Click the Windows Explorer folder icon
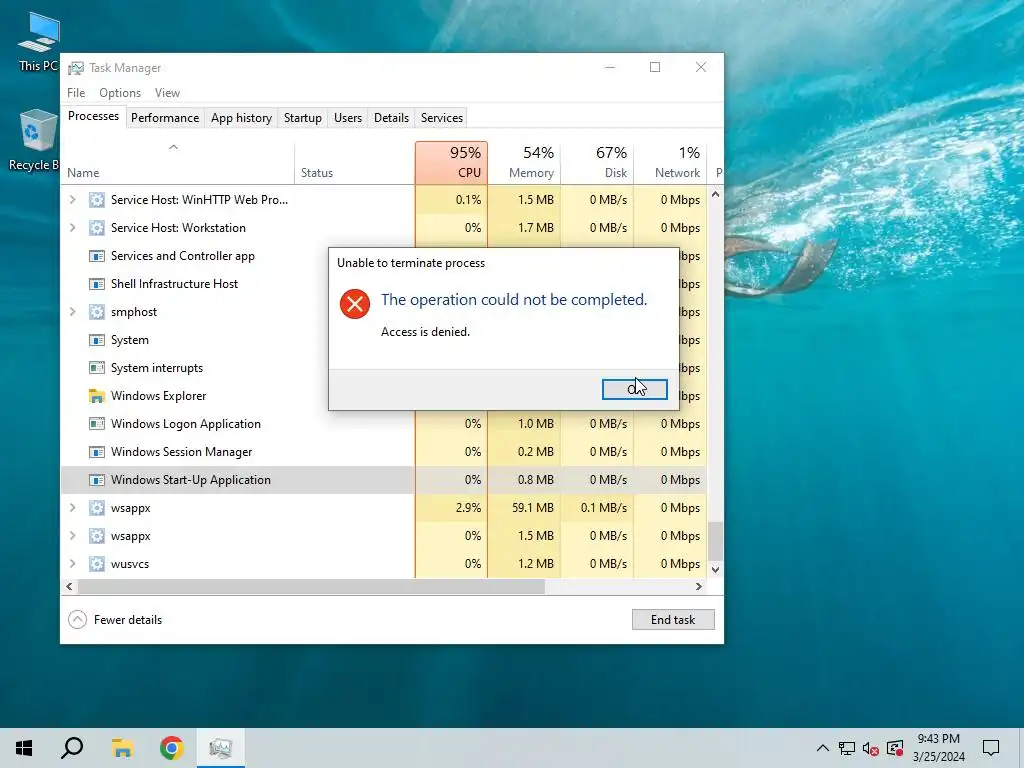The image size is (1024, 768). [97, 396]
